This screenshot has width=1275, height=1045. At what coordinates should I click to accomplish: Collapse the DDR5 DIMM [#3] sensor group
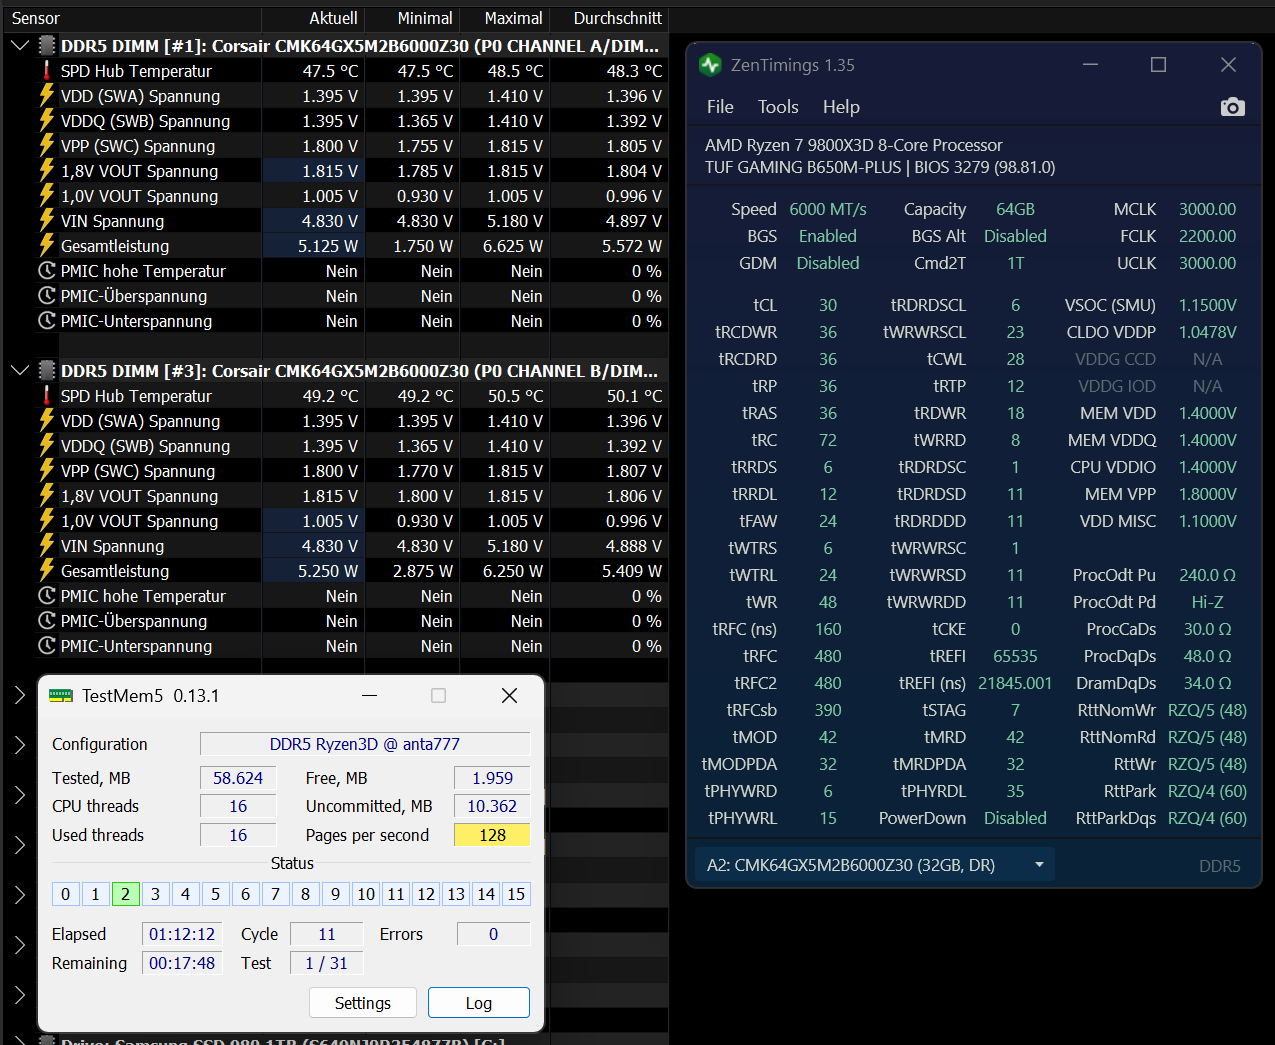[19, 370]
